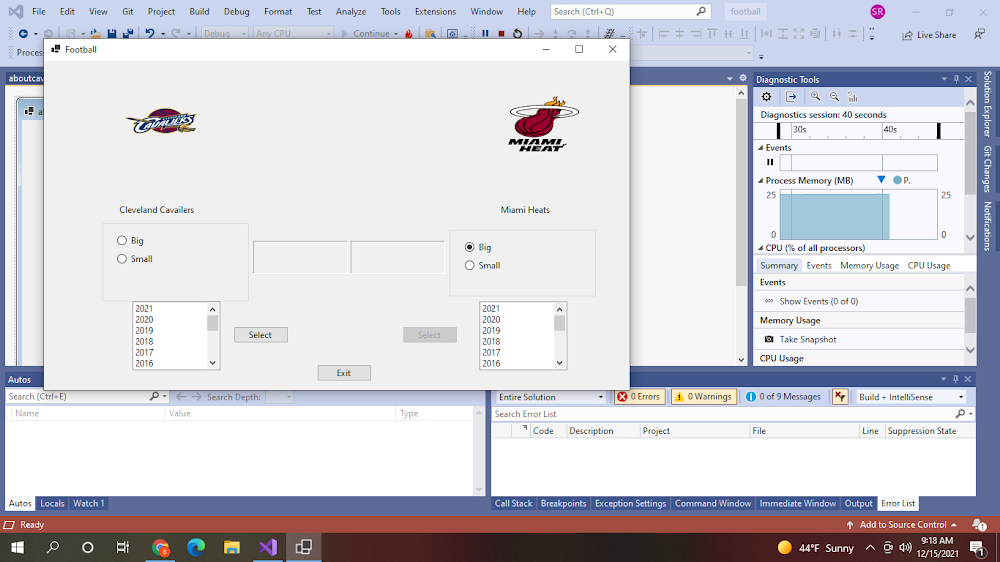Screen dimensions: 1000x562
Task: Open the Debug menu
Action: (237, 11)
